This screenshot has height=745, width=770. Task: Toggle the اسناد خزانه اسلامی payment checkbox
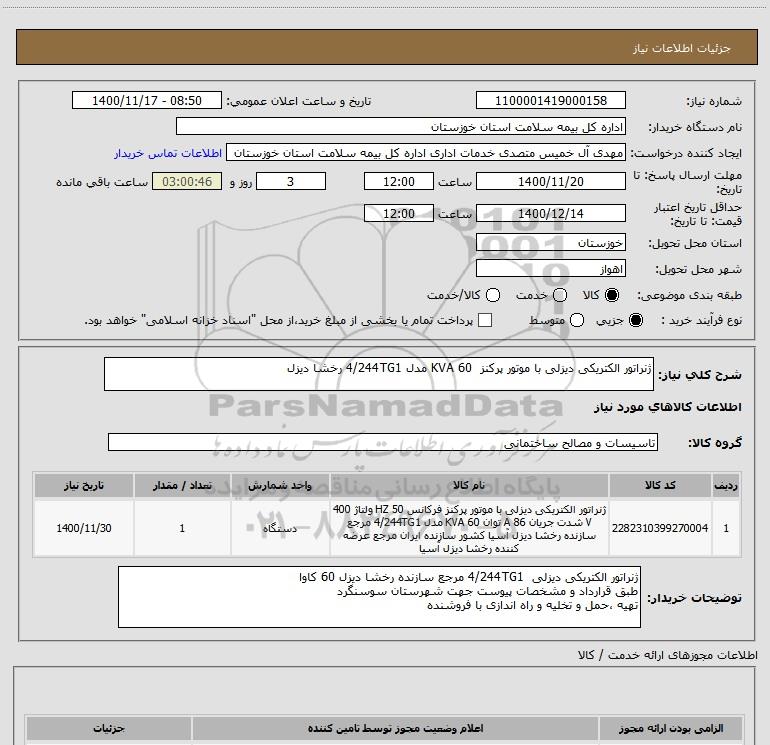485,320
